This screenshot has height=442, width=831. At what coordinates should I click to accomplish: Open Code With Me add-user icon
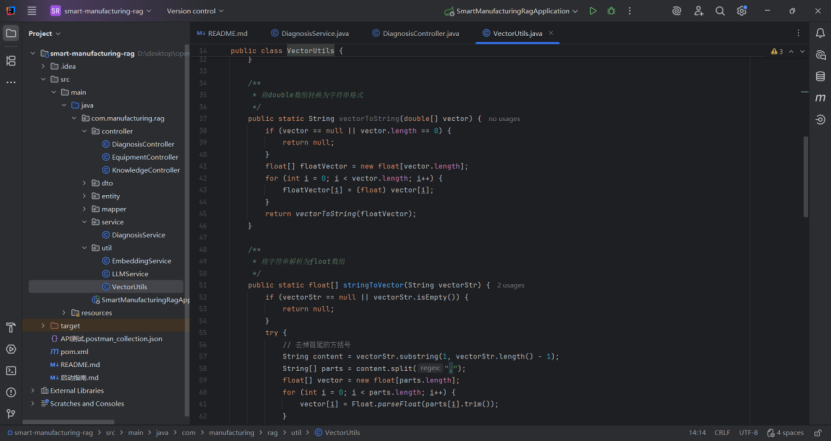(699, 11)
